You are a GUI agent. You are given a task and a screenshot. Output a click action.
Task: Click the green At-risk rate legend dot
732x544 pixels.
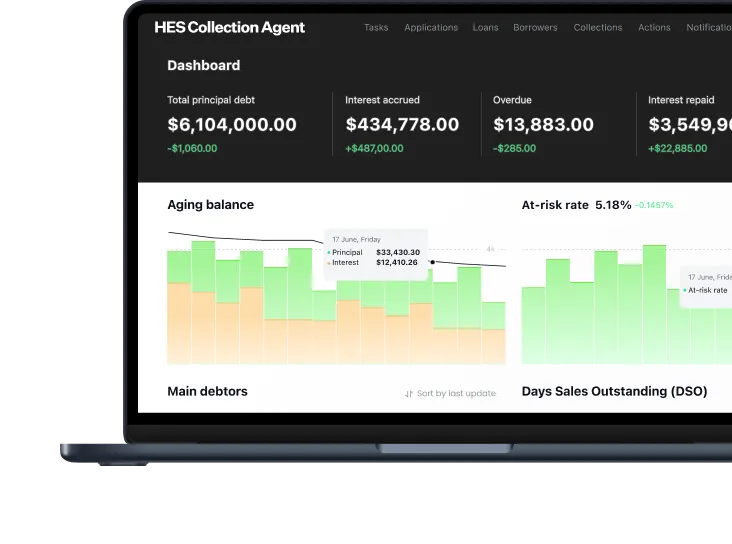(x=684, y=290)
